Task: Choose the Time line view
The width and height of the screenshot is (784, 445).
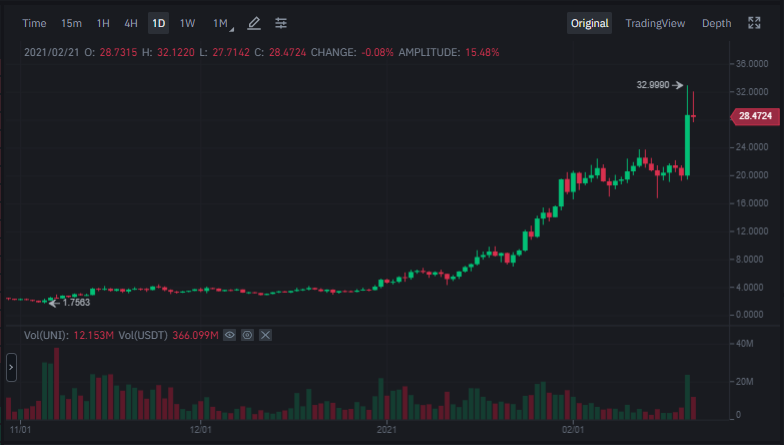Action: click(x=34, y=24)
